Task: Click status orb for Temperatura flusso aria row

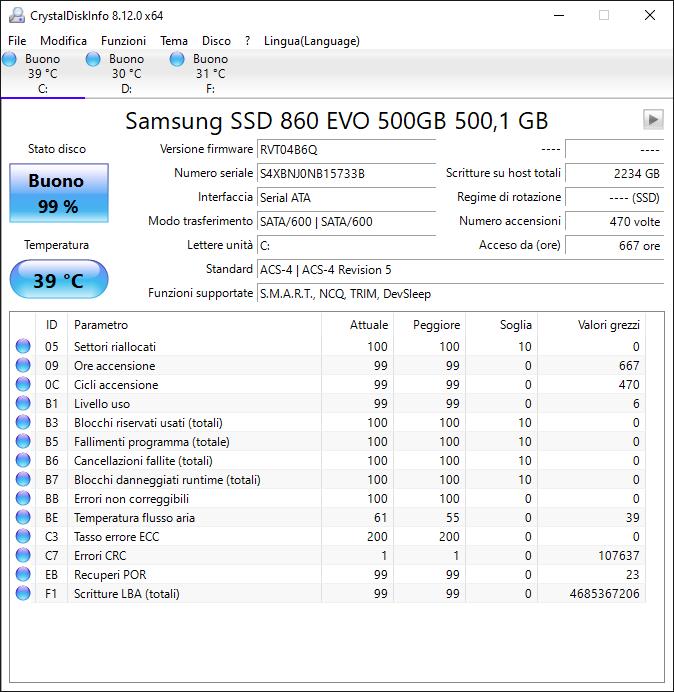Action: pos(23,517)
